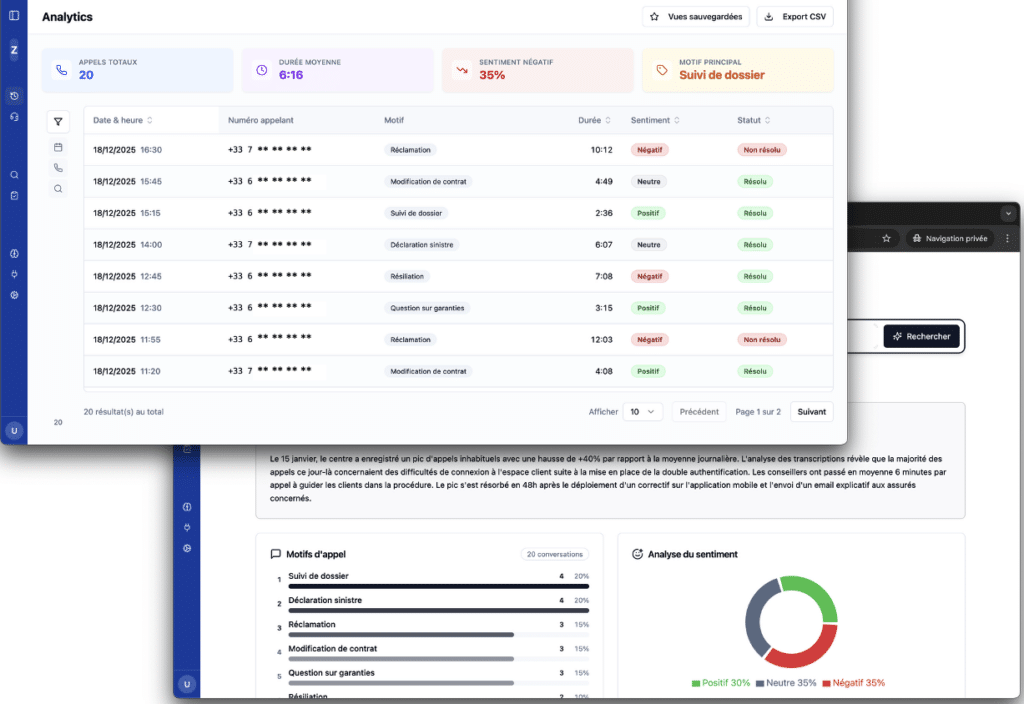Open the calendar date filter icon
The width and height of the screenshot is (1024, 704).
[x=58, y=147]
